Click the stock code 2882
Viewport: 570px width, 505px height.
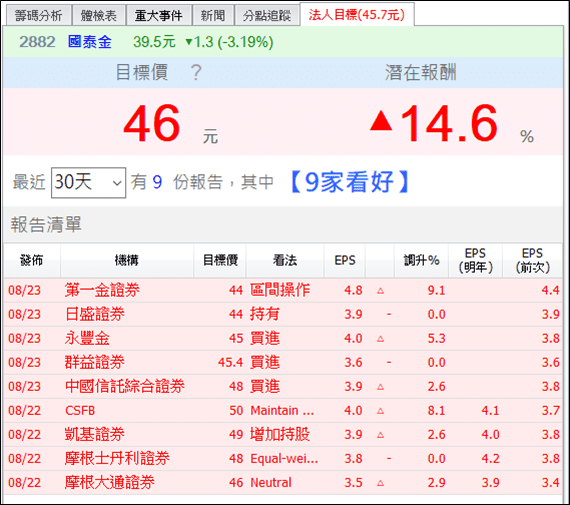pos(37,42)
